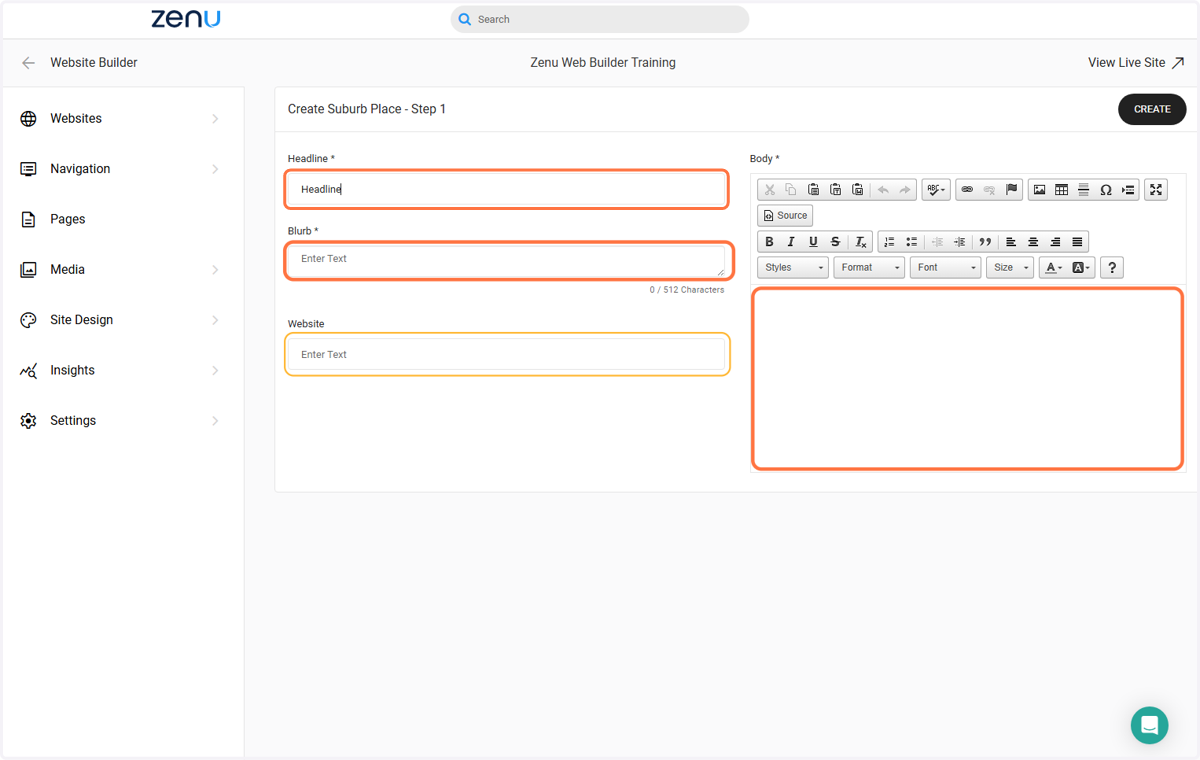Viewport: 1200px width, 760px height.
Task: Expand the Settings chevron
Action: click(x=215, y=421)
